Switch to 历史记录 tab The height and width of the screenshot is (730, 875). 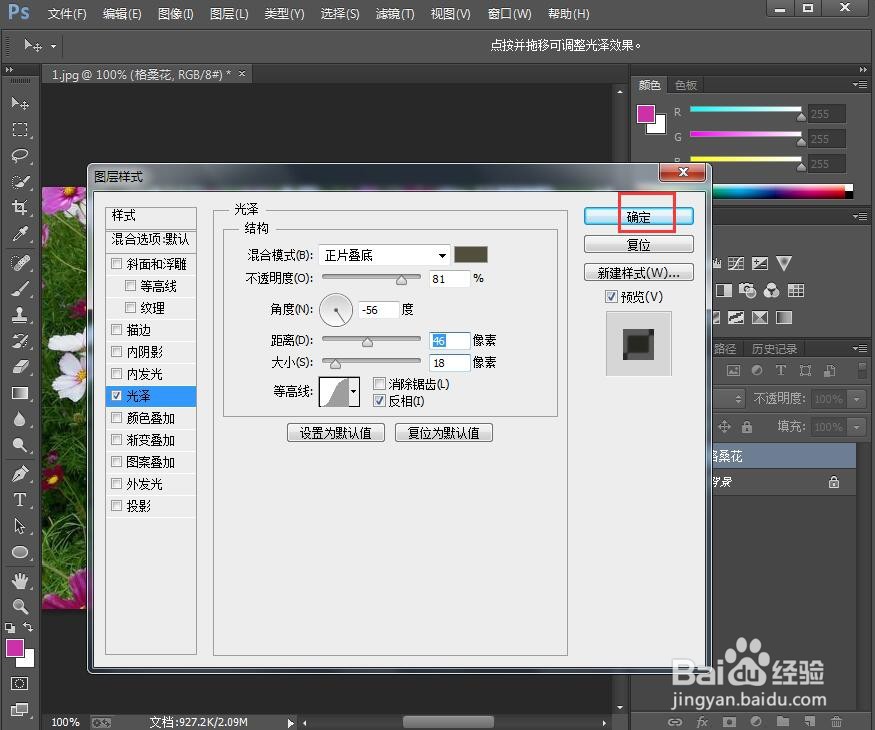774,349
